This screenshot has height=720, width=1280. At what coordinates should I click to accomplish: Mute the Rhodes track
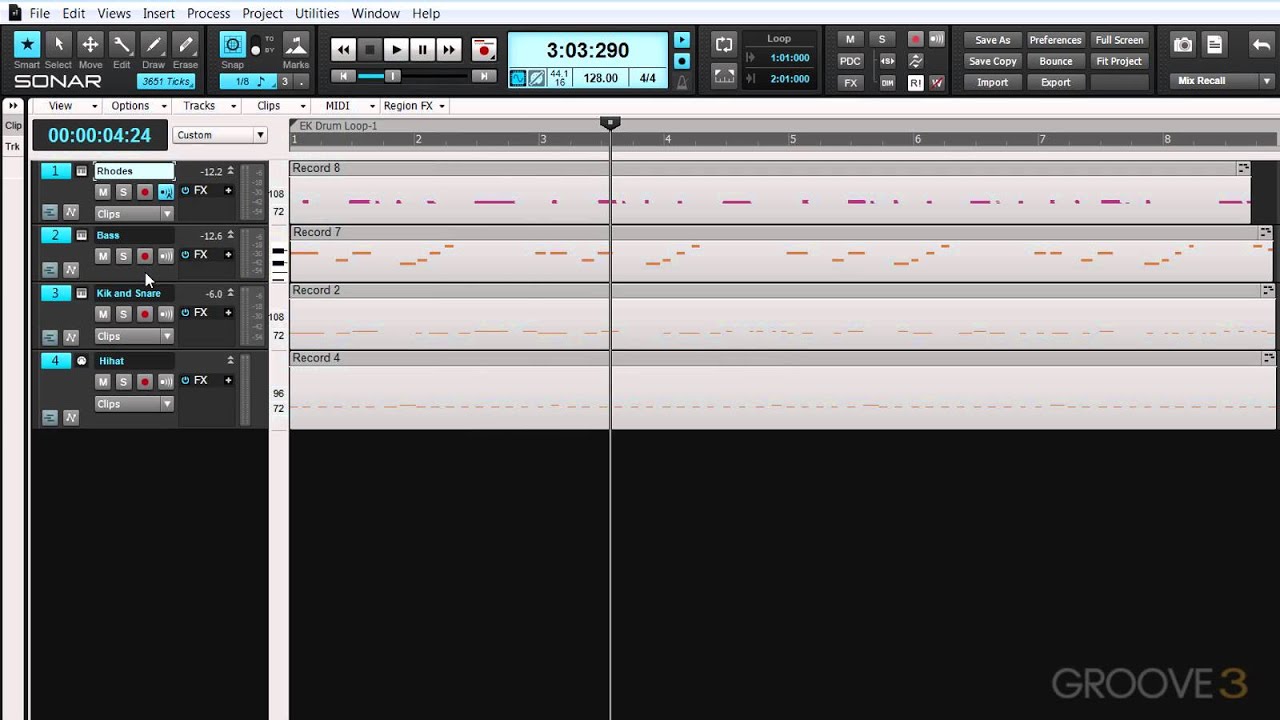coord(102,192)
